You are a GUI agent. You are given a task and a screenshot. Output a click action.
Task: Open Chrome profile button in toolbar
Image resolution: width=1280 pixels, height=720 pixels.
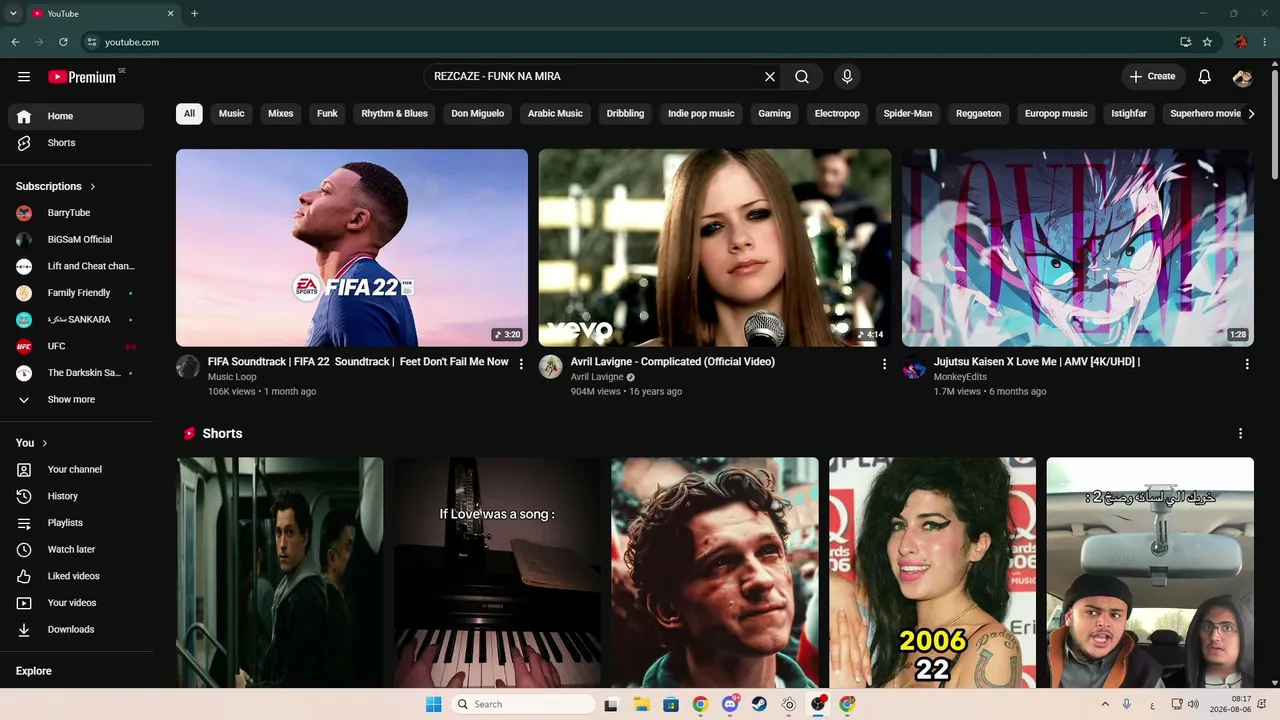click(1241, 42)
